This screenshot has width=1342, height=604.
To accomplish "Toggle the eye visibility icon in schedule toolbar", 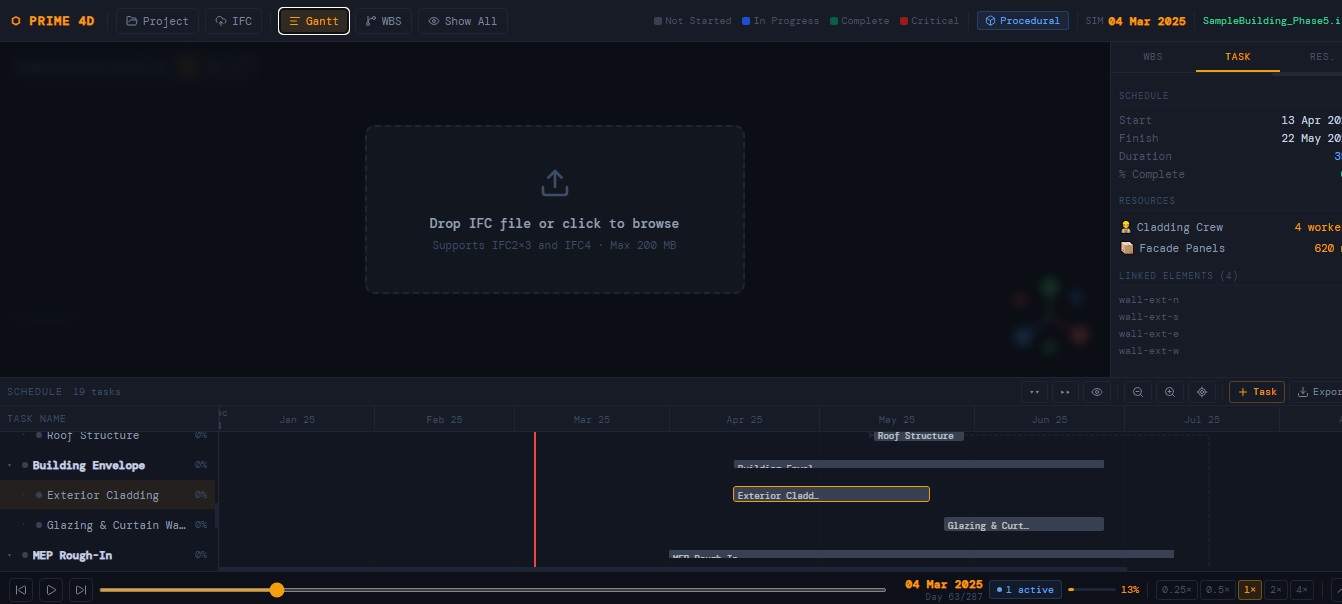I will 1097,392.
